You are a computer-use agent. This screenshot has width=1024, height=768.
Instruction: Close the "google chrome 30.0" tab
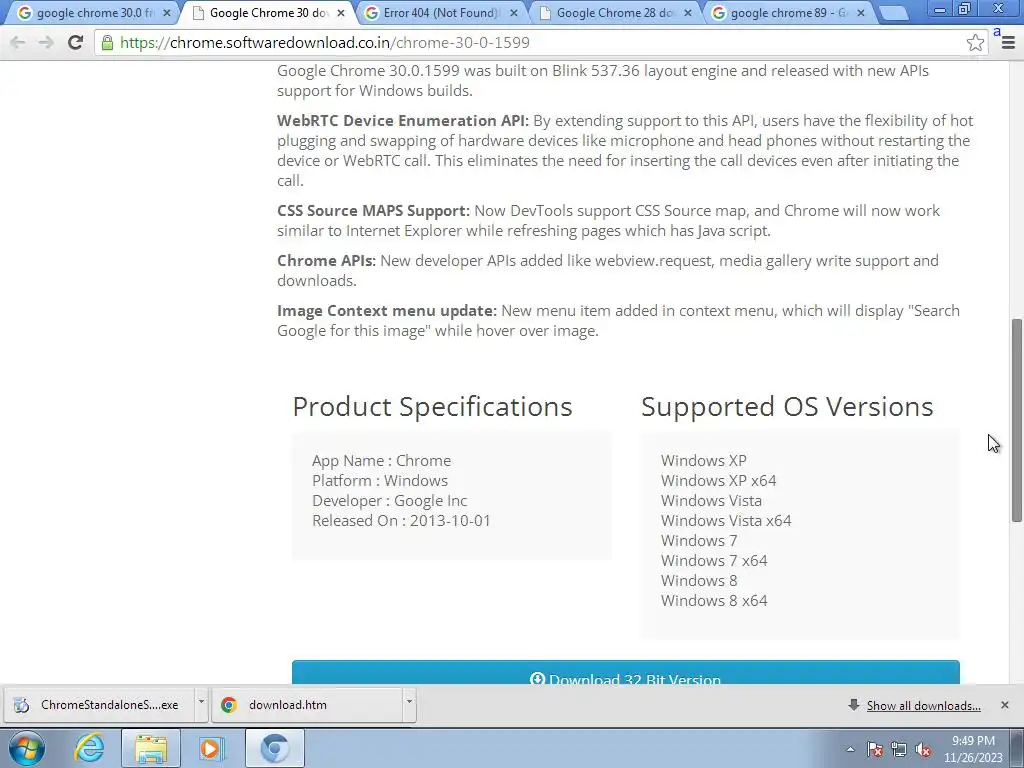167,12
